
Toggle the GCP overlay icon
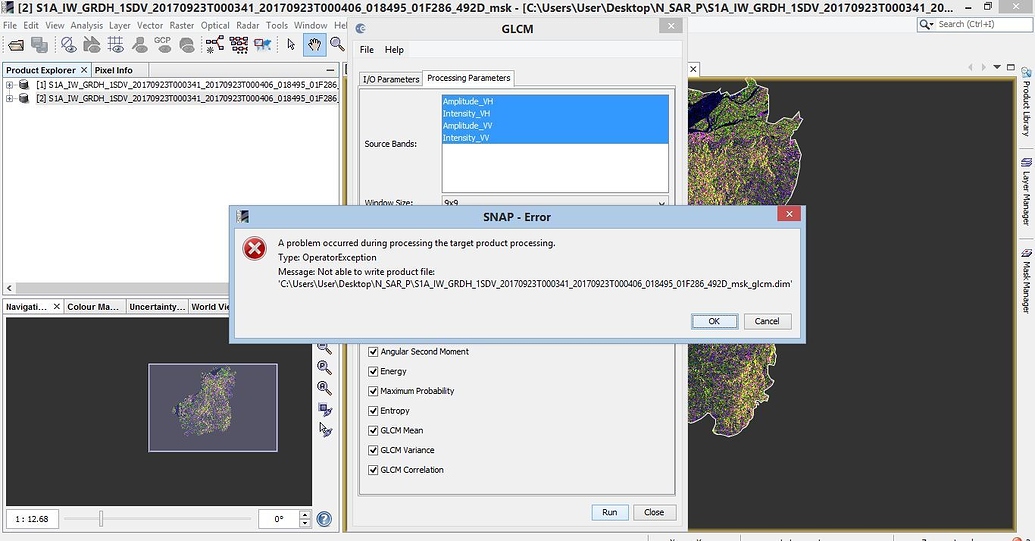tap(162, 45)
